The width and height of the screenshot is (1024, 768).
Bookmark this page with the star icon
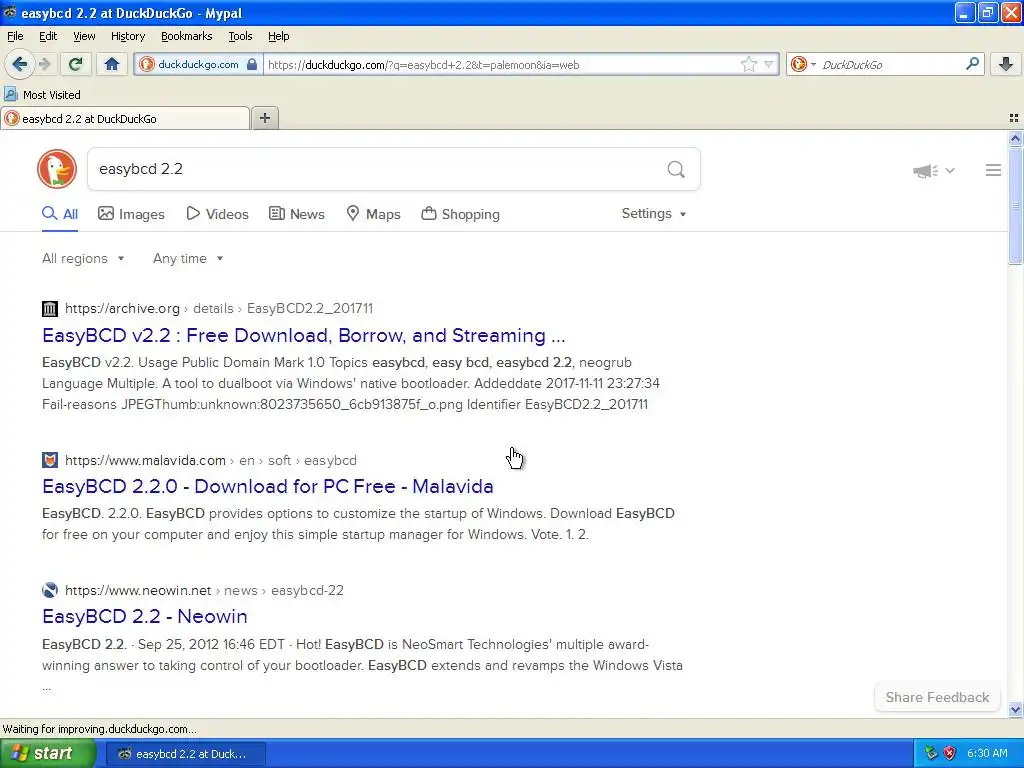tap(748, 64)
